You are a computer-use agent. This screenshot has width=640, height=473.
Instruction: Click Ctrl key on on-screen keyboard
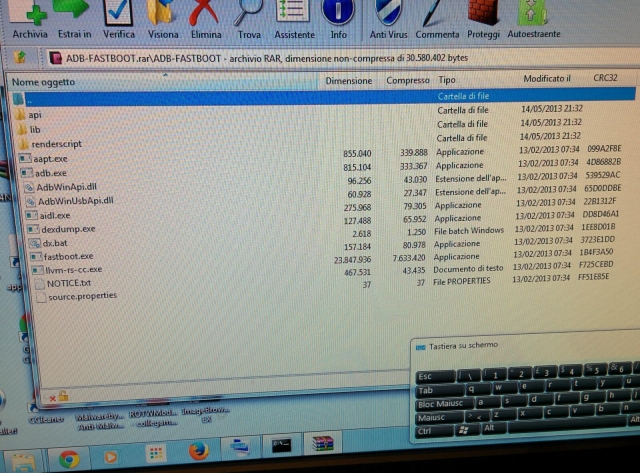434,431
